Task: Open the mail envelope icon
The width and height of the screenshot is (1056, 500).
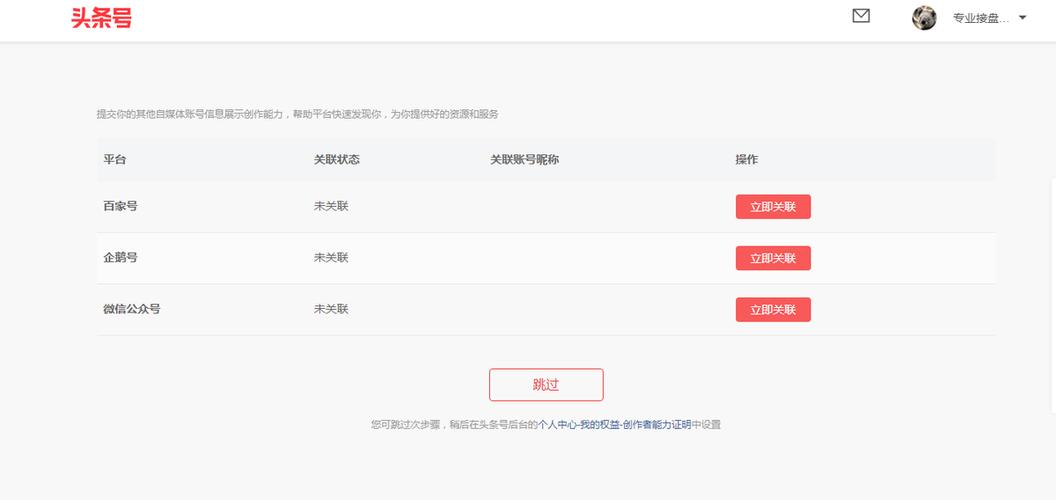Action: (861, 16)
